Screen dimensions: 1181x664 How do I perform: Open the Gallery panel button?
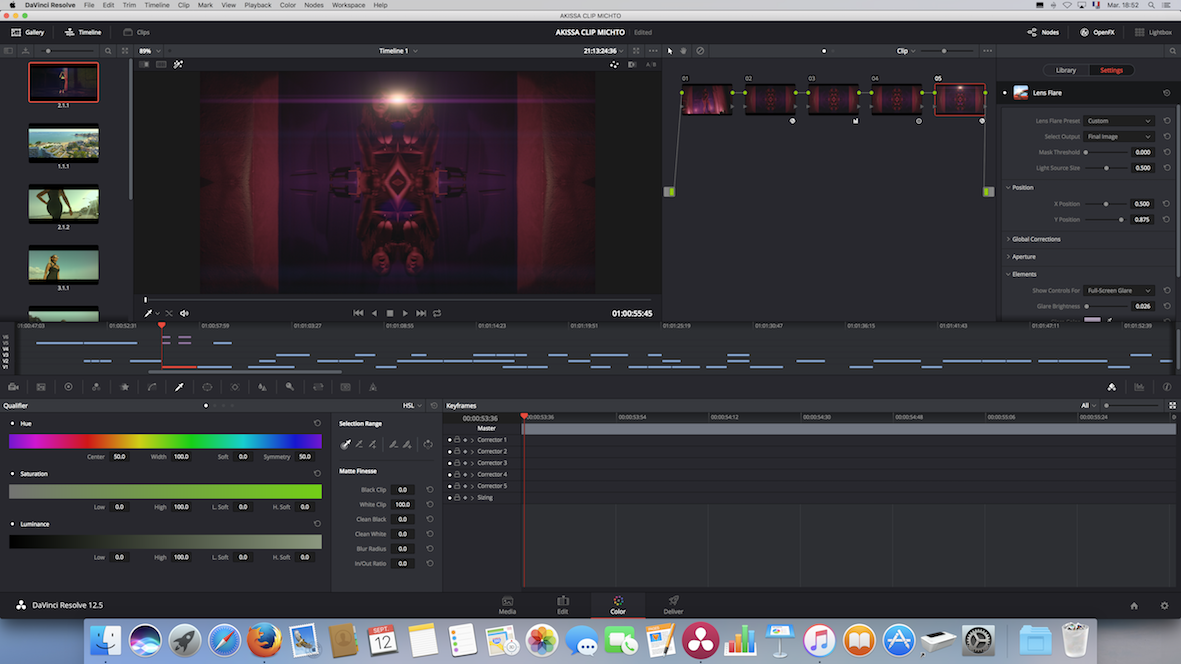[27, 32]
